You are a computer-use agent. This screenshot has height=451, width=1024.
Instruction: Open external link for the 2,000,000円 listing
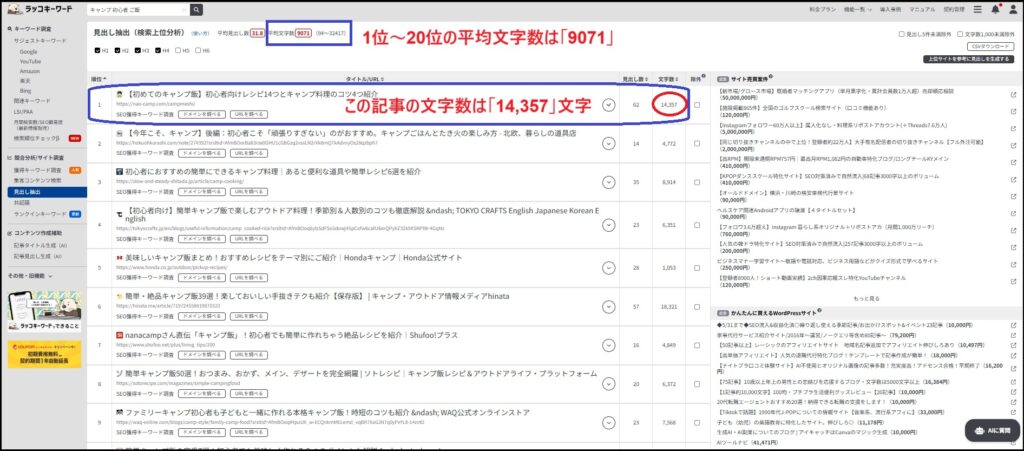pyautogui.click(x=1013, y=146)
